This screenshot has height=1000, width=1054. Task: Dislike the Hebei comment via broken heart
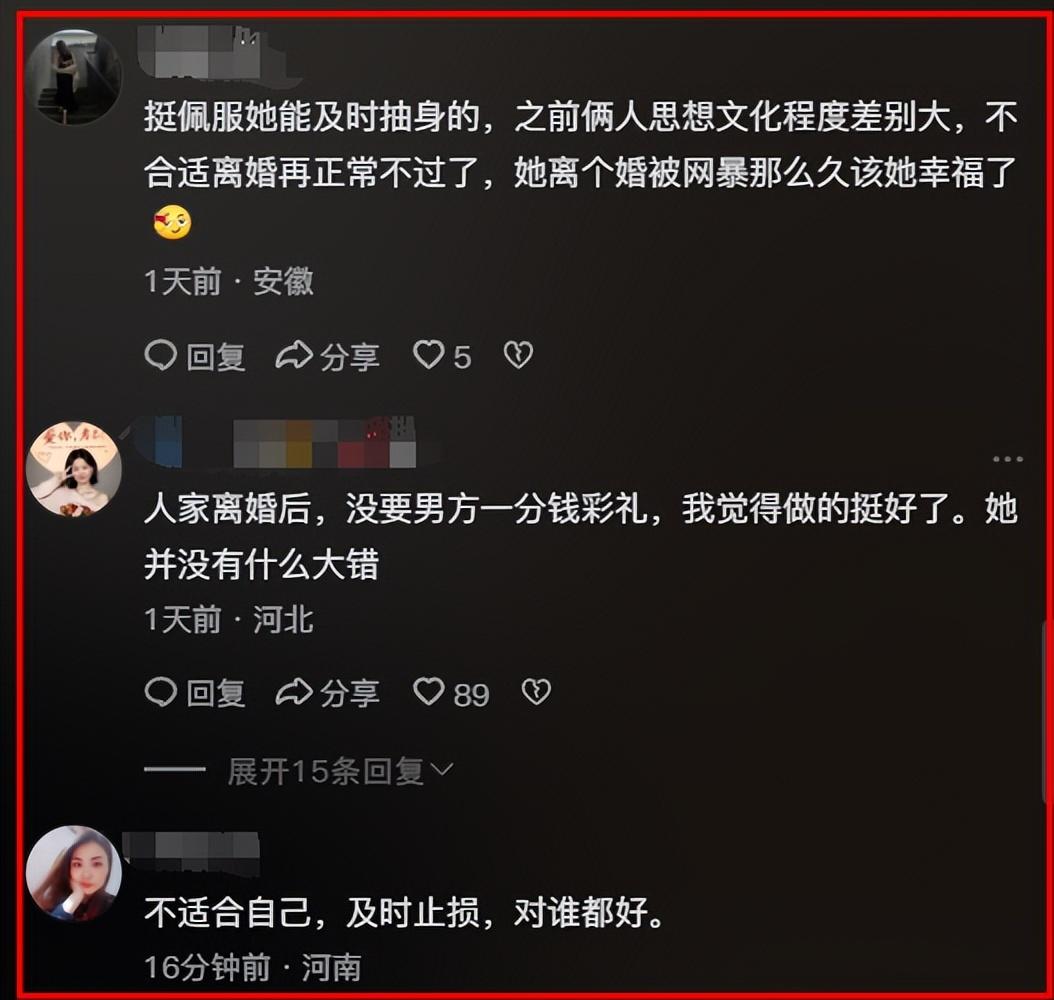pos(536,692)
